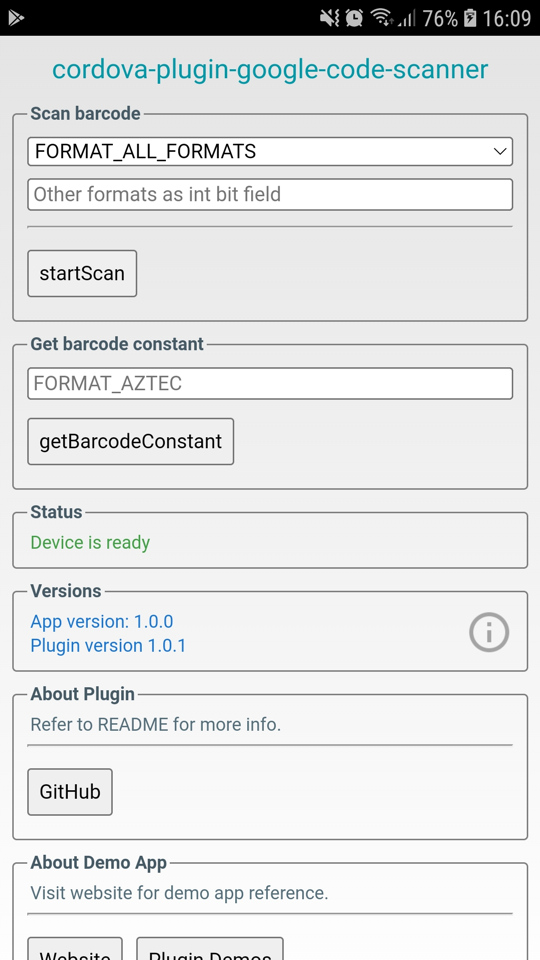Tap the mute vibrate icon in status bar

329,18
